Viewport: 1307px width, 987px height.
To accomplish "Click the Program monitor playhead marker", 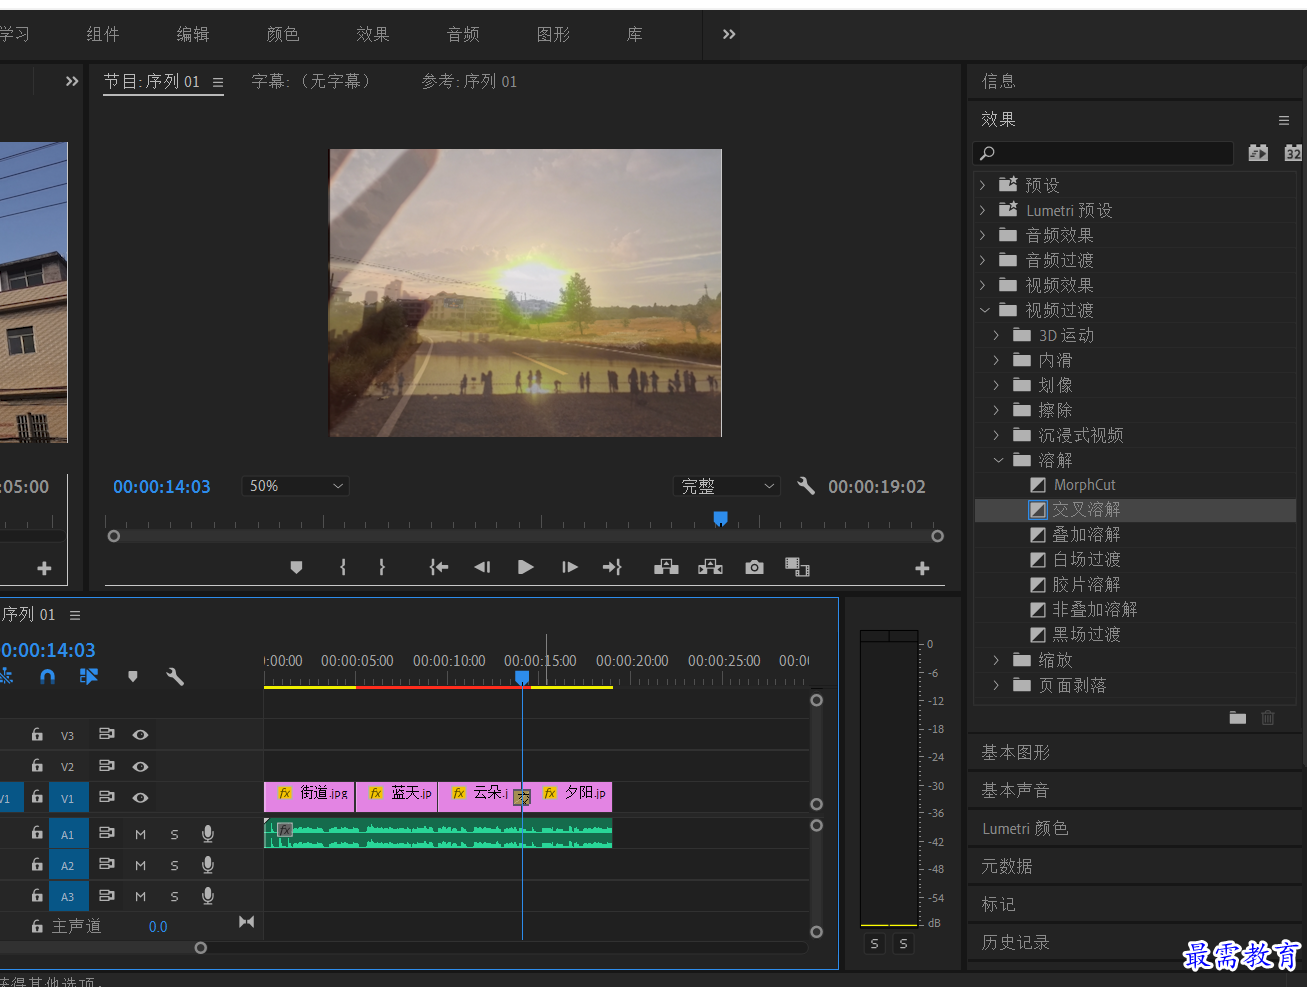I will [x=720, y=518].
